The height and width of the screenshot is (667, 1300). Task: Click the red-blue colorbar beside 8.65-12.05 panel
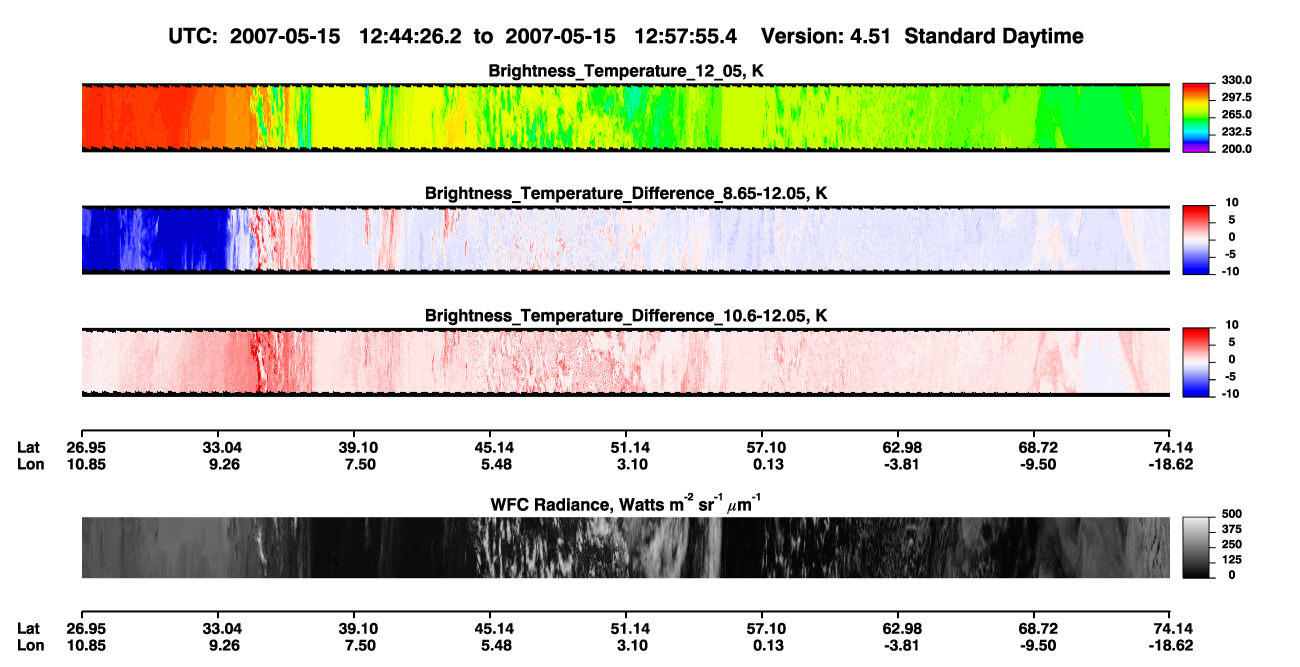pyautogui.click(x=1196, y=240)
